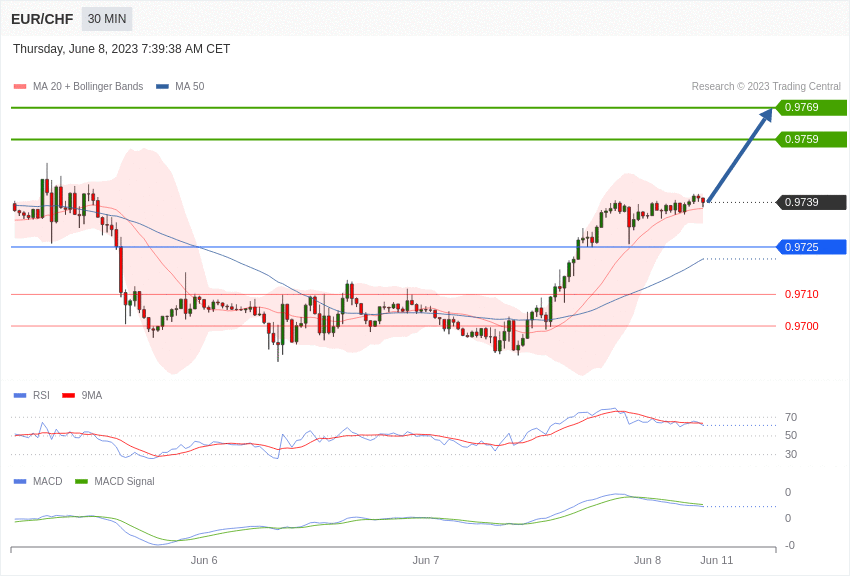Image resolution: width=850 pixels, height=576 pixels.
Task: Select the 30 MIN timeframe badge
Action: pyautogui.click(x=107, y=19)
